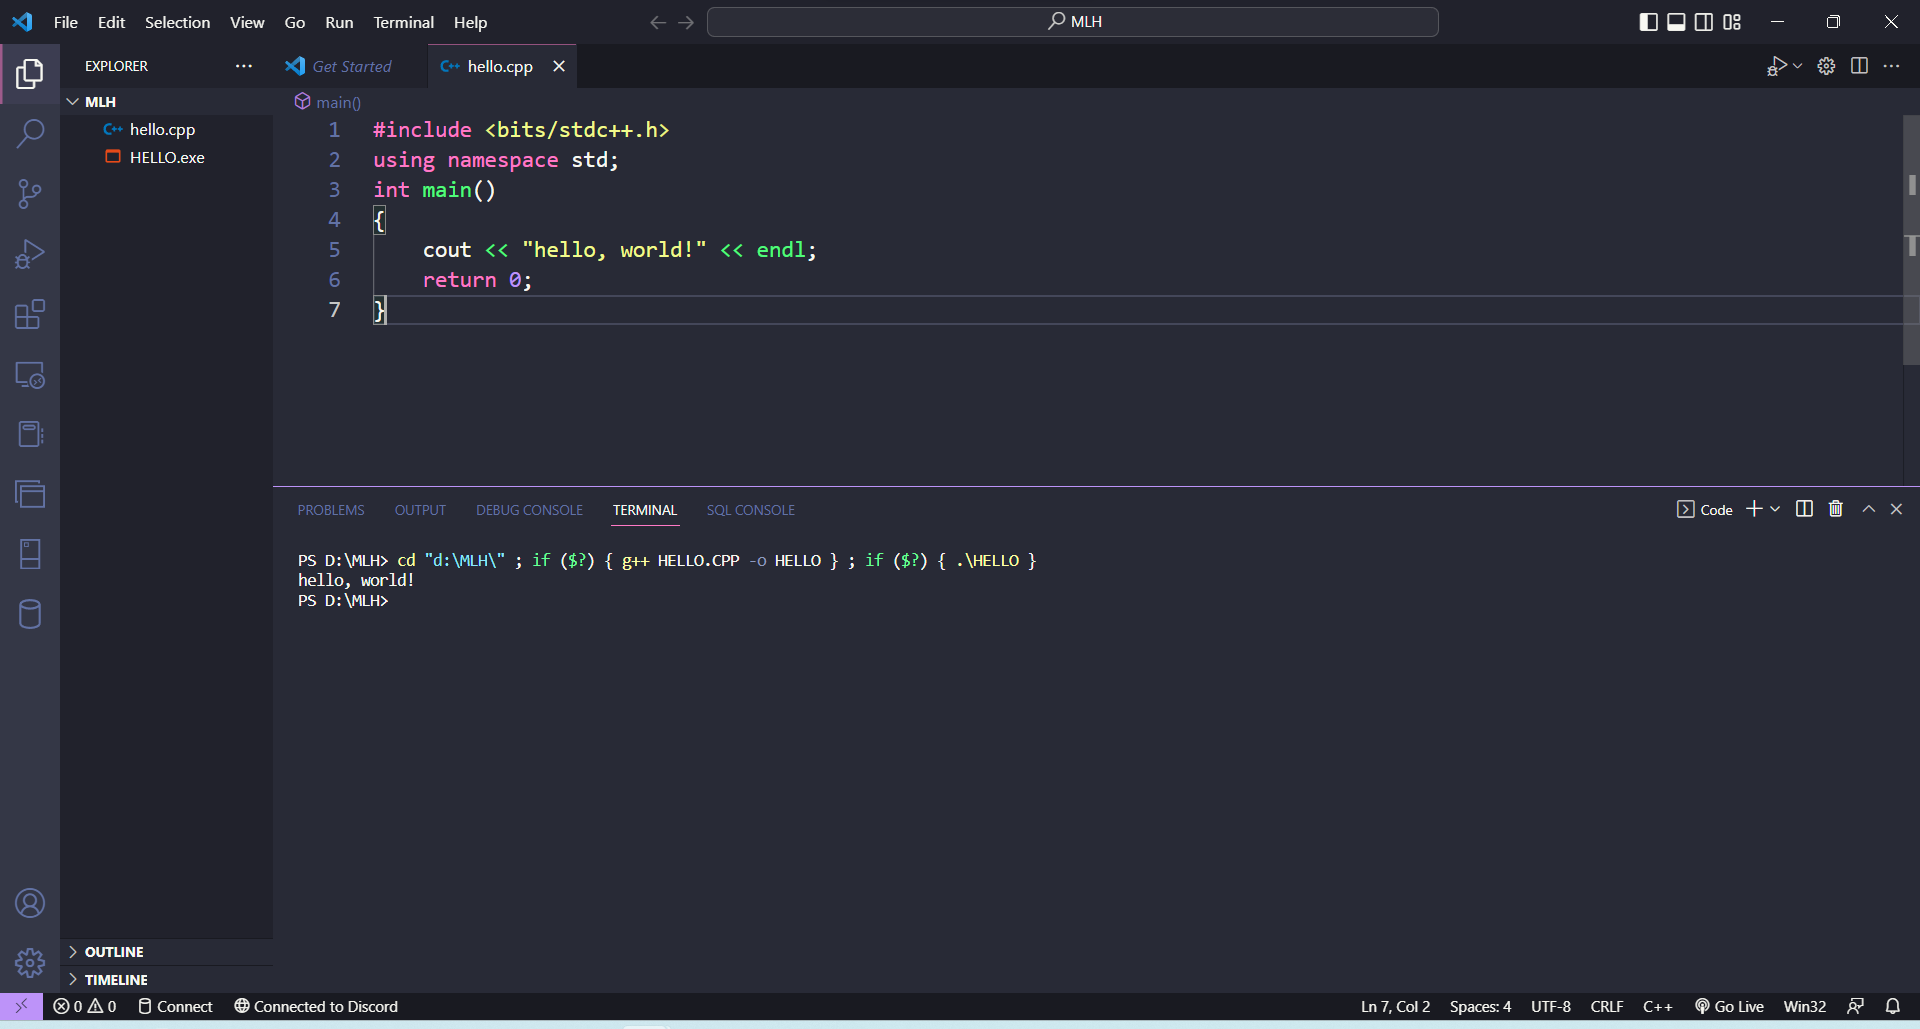
Task: Open the remote window indicator in status bar
Action: pos(21,1006)
